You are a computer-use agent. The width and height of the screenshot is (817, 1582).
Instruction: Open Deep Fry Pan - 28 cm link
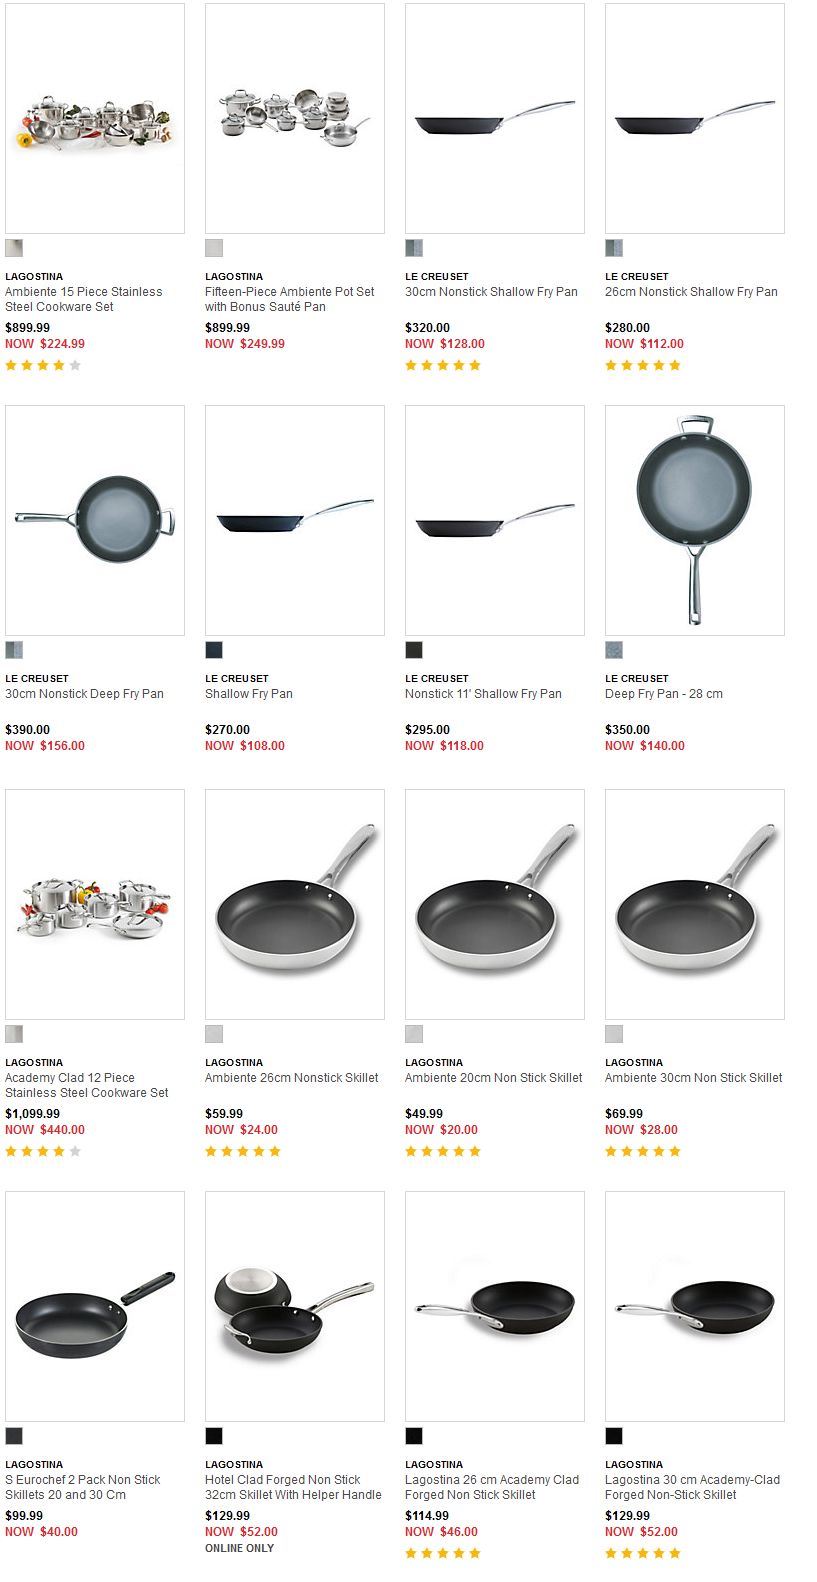click(664, 694)
